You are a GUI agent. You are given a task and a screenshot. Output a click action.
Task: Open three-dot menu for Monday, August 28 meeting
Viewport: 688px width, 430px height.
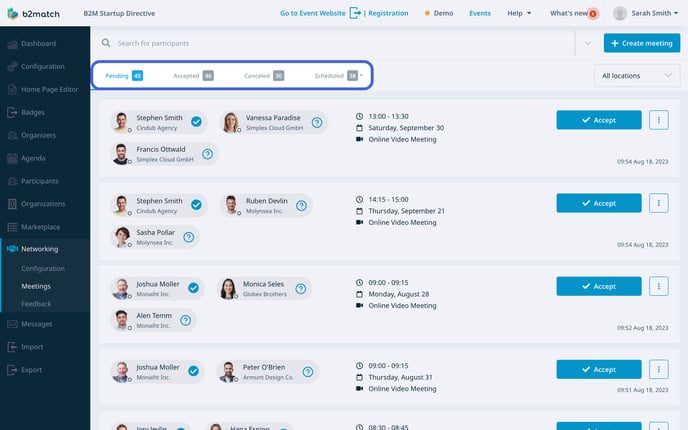tap(659, 286)
